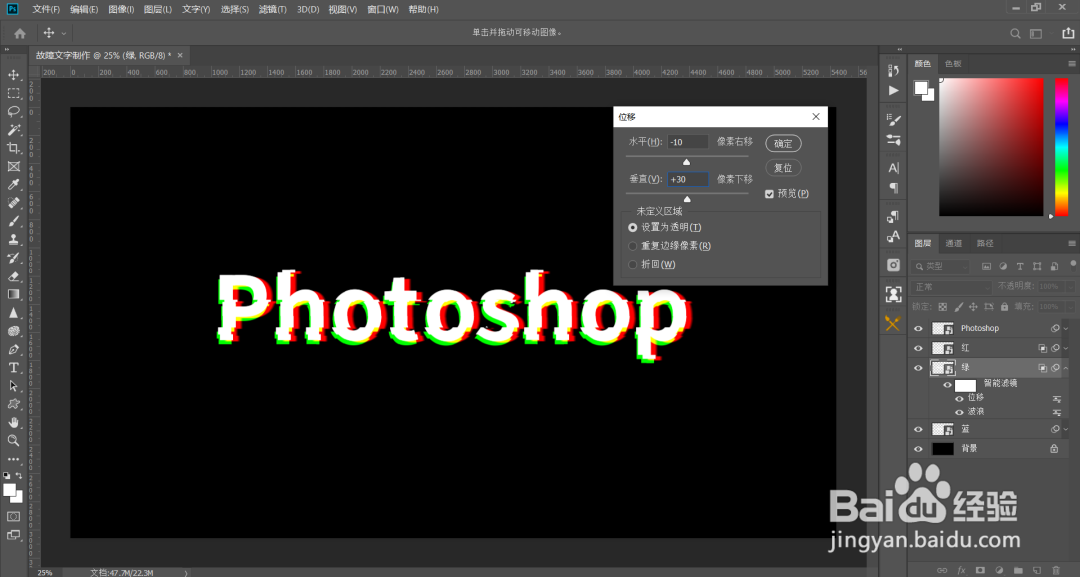Select the Frame tool

(14, 166)
